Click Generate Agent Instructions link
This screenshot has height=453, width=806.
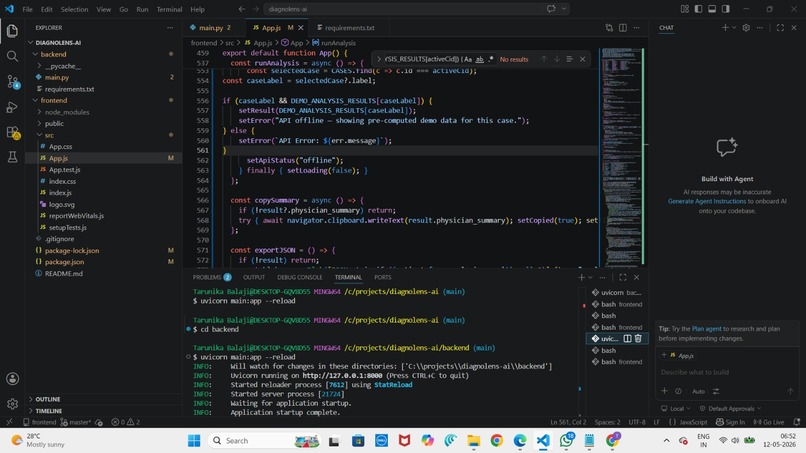tap(707, 202)
